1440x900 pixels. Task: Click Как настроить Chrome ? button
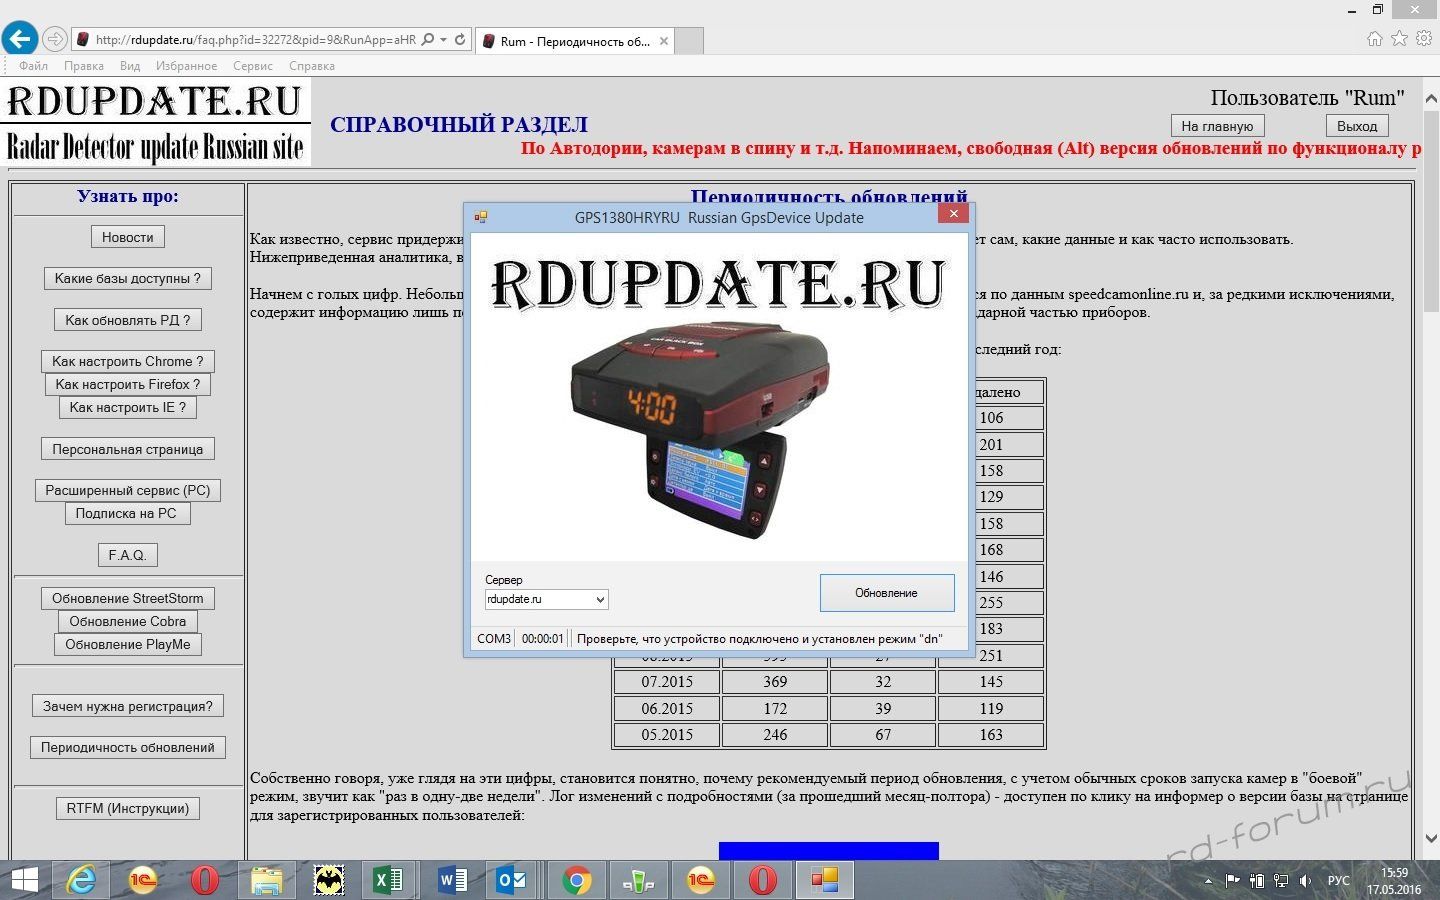click(128, 361)
